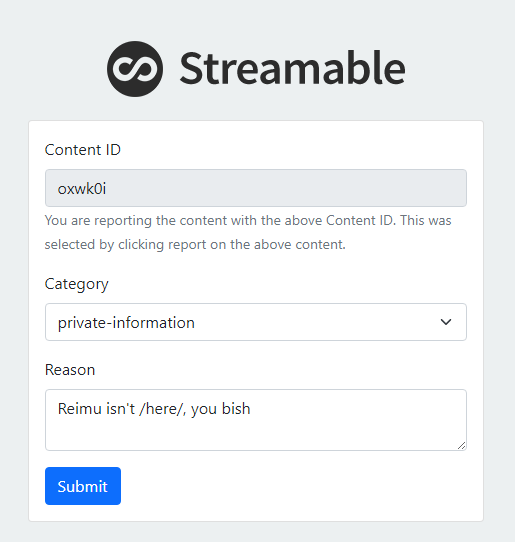Click empty space below text in the Reason box
The height and width of the screenshot is (542, 515).
(x=256, y=436)
